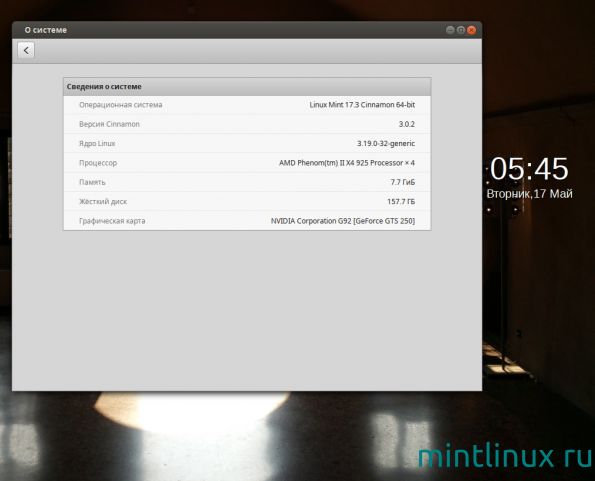Screen dimensions: 595x481
Task: Click the Жёсткий диск label
Action: coord(103,201)
